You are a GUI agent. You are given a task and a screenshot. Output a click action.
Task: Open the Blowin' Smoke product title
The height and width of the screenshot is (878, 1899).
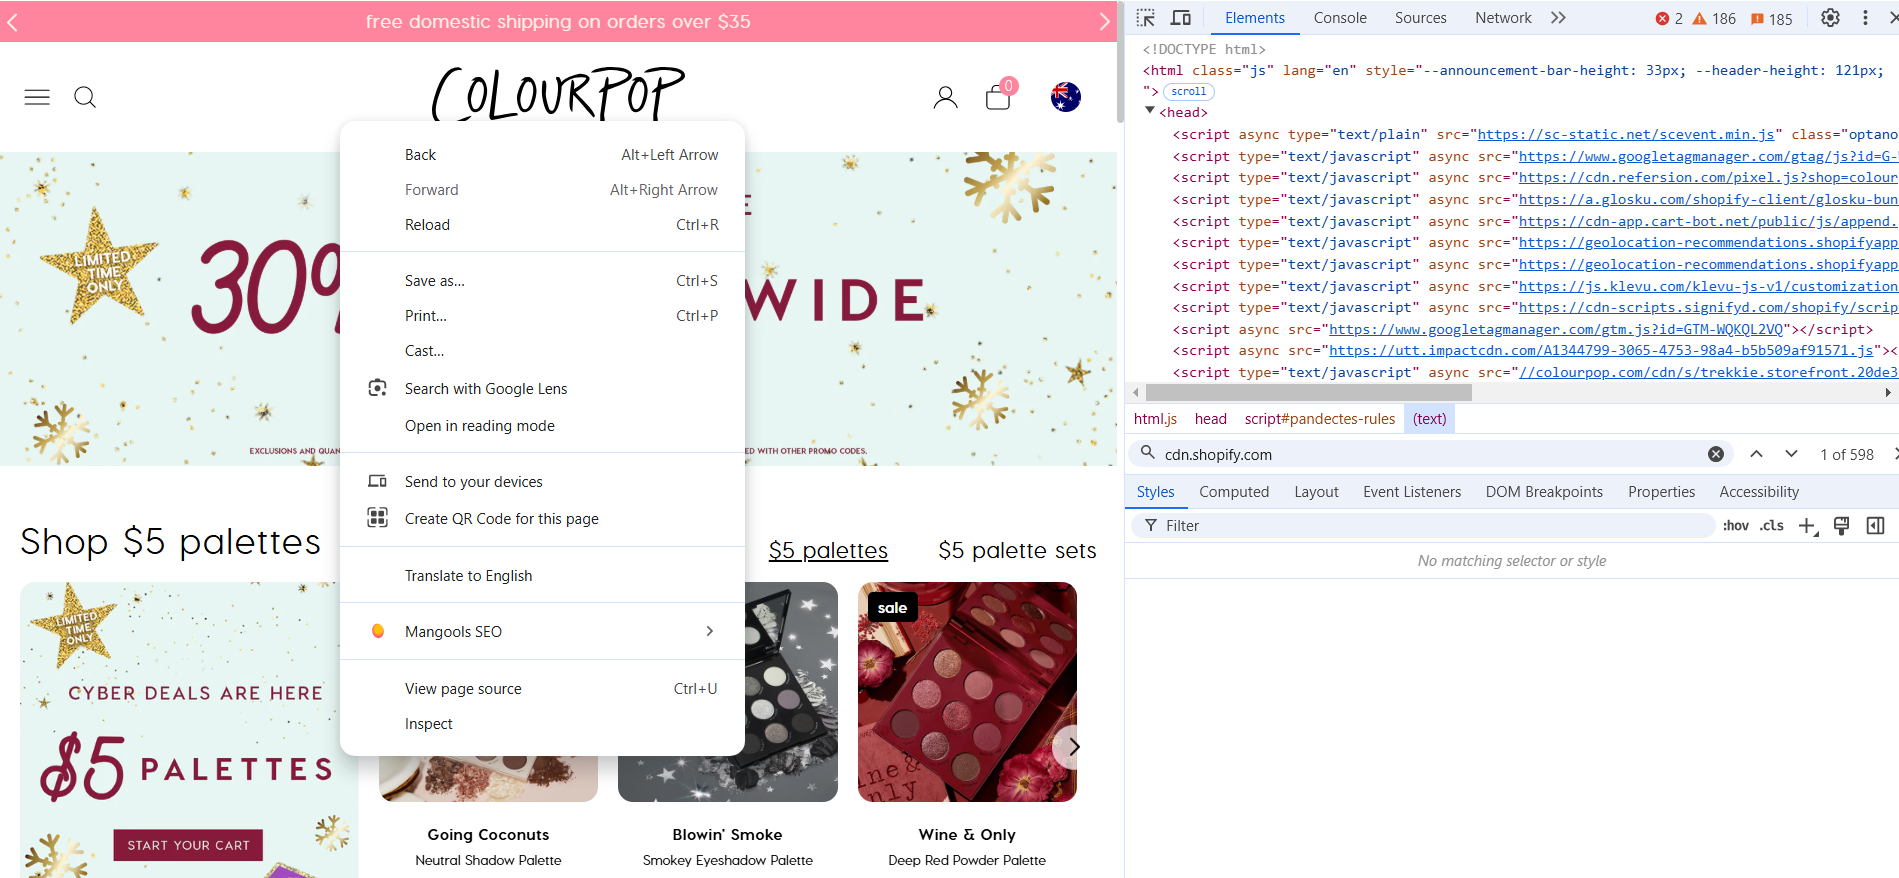pyautogui.click(x=727, y=834)
